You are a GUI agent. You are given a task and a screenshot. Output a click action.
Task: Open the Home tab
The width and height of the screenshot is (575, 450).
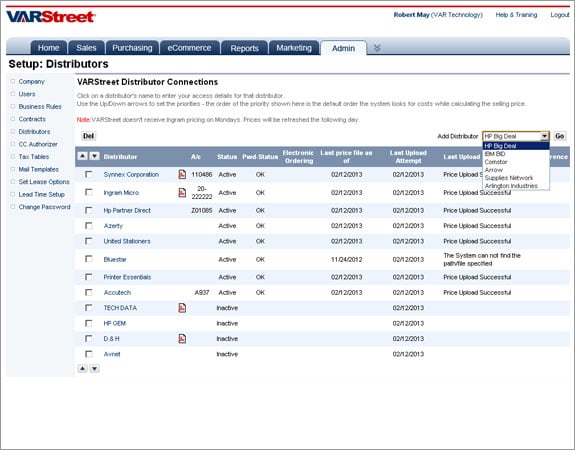pyautogui.click(x=48, y=48)
